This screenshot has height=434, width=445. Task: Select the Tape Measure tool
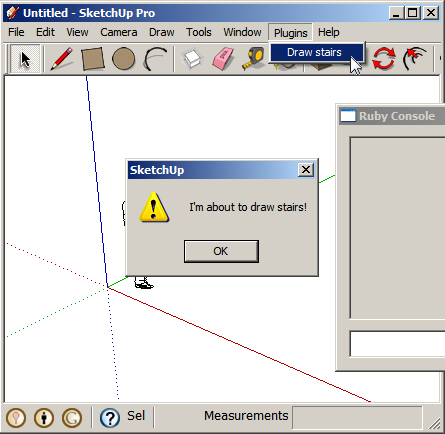click(253, 59)
